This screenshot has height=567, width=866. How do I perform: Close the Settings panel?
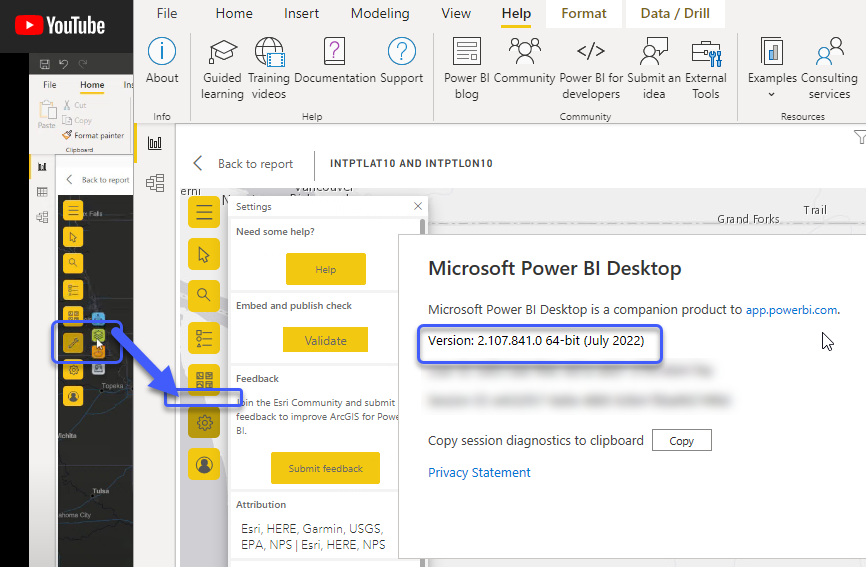tap(418, 206)
